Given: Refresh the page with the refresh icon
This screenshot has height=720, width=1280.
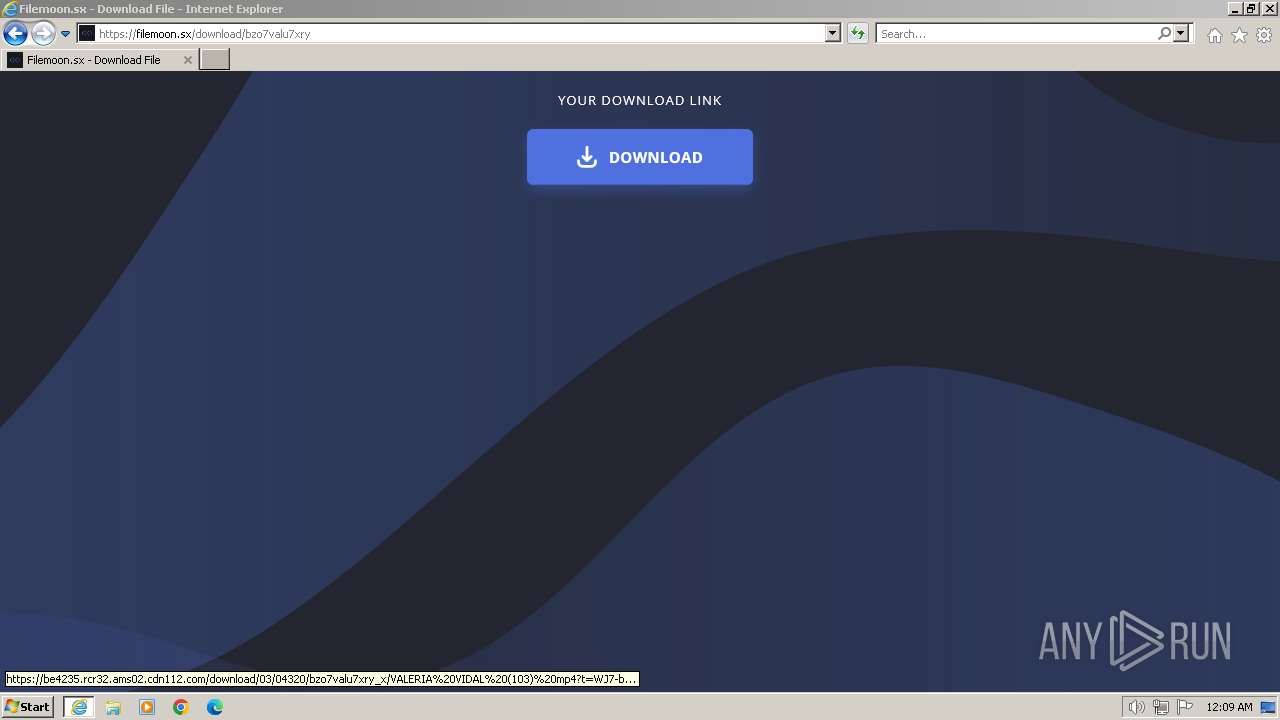Looking at the screenshot, I should (858, 34).
